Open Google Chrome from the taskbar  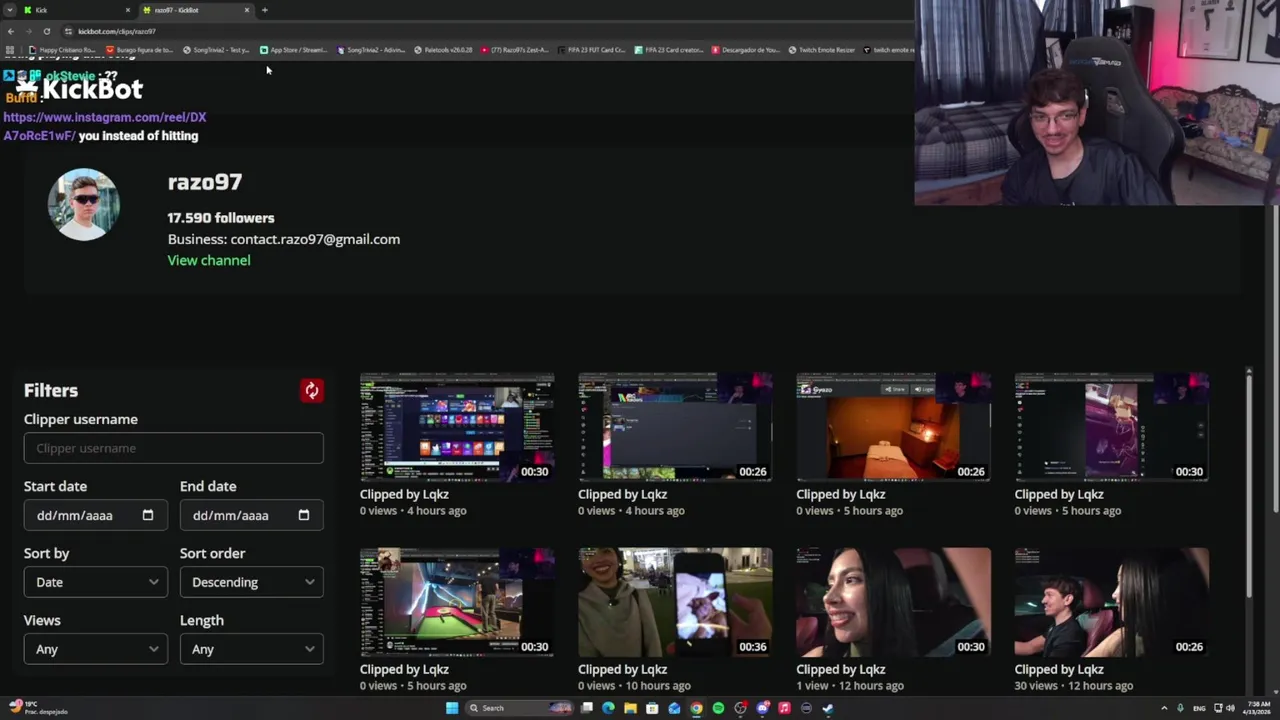[696, 708]
